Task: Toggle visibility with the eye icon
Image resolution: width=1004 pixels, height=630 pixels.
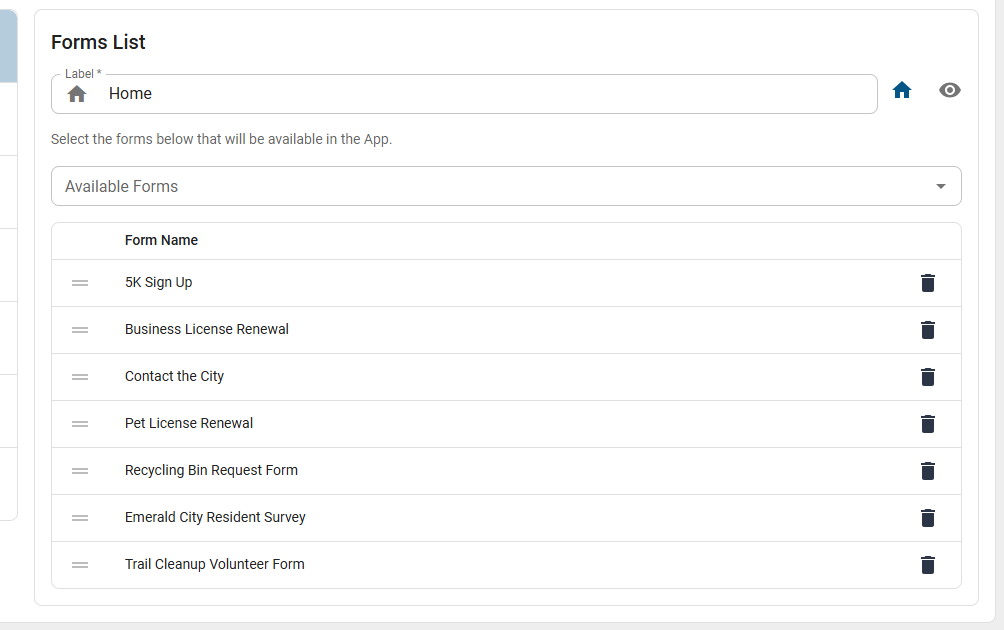Action: (x=950, y=90)
